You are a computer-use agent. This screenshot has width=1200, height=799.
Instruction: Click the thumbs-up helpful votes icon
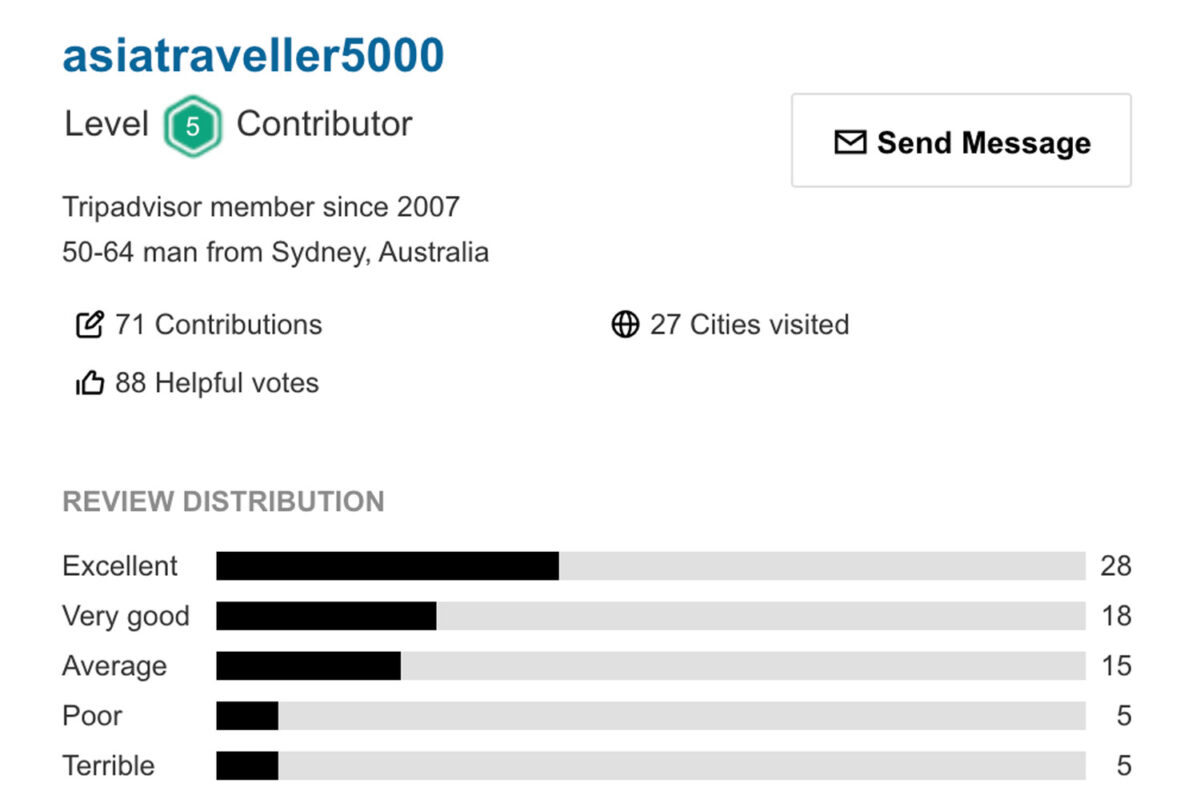click(90, 383)
